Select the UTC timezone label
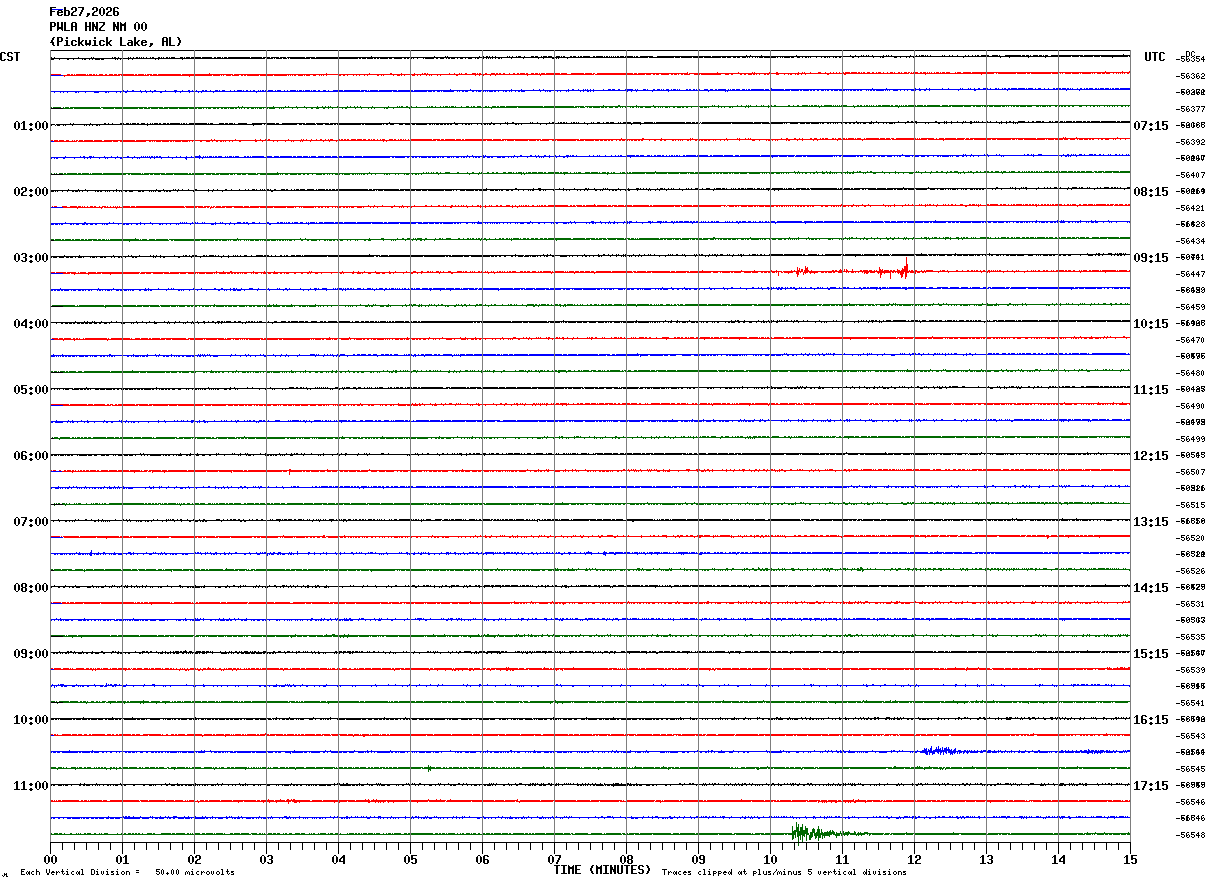 click(1155, 57)
